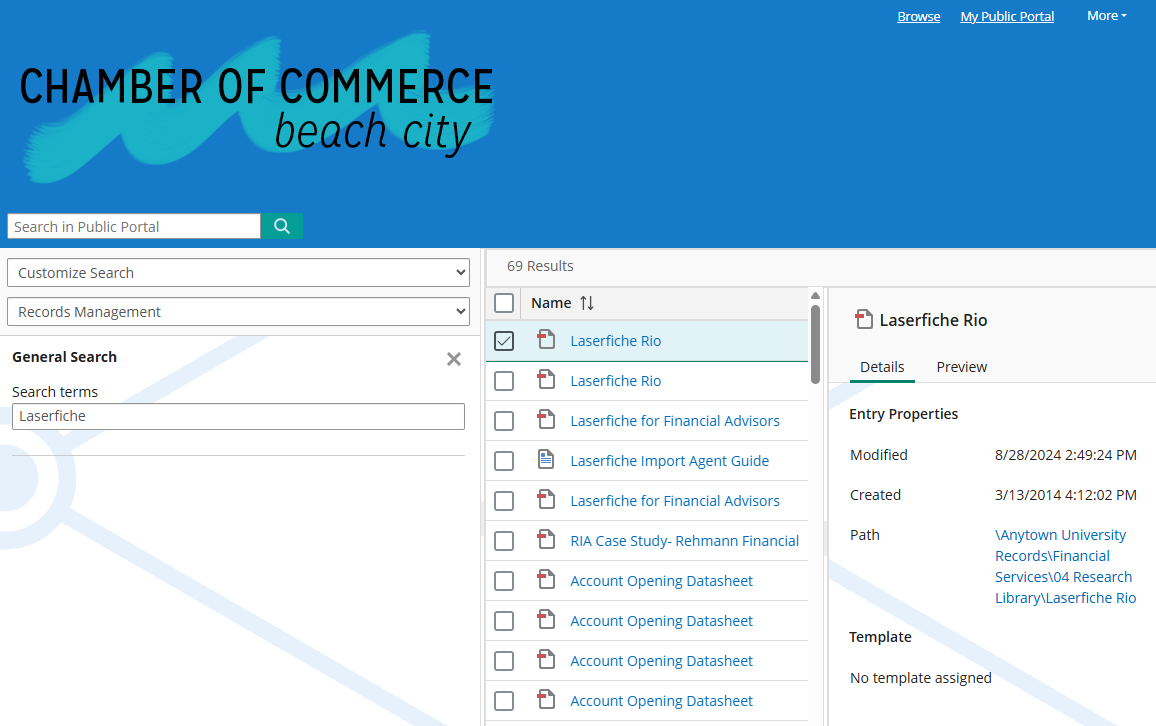This screenshot has height=726, width=1156.
Task: Click the document icon of second Laserfiche Rio row
Action: [x=546, y=380]
